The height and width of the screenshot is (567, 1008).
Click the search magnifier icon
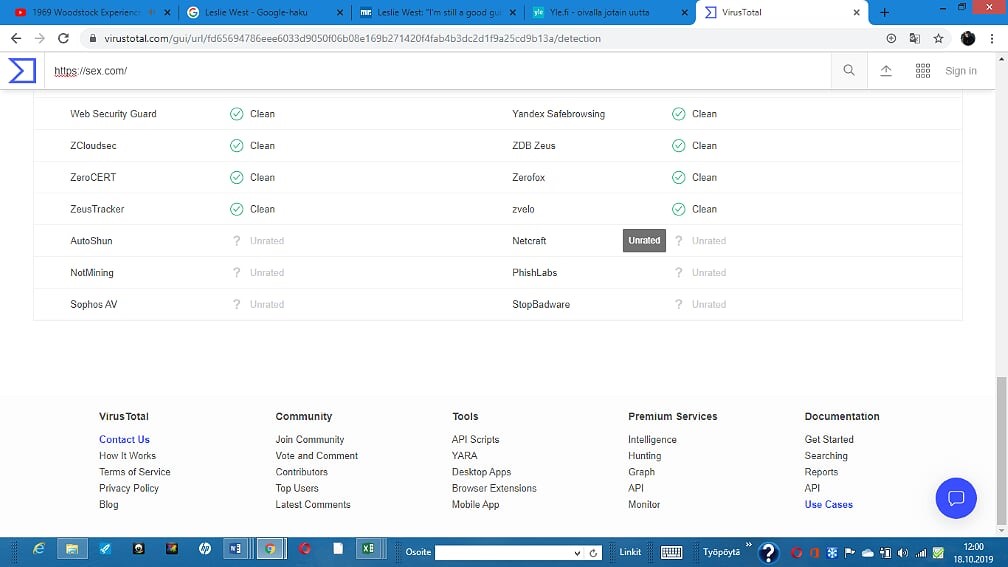[x=849, y=71]
